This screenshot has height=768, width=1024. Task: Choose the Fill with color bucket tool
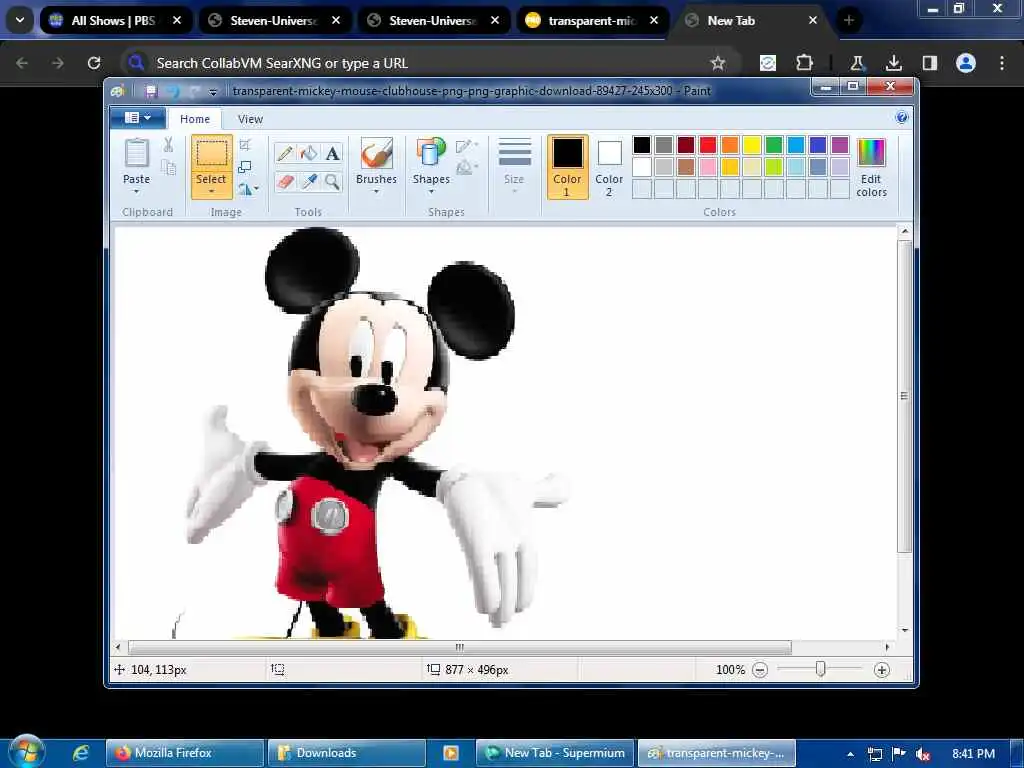point(308,153)
